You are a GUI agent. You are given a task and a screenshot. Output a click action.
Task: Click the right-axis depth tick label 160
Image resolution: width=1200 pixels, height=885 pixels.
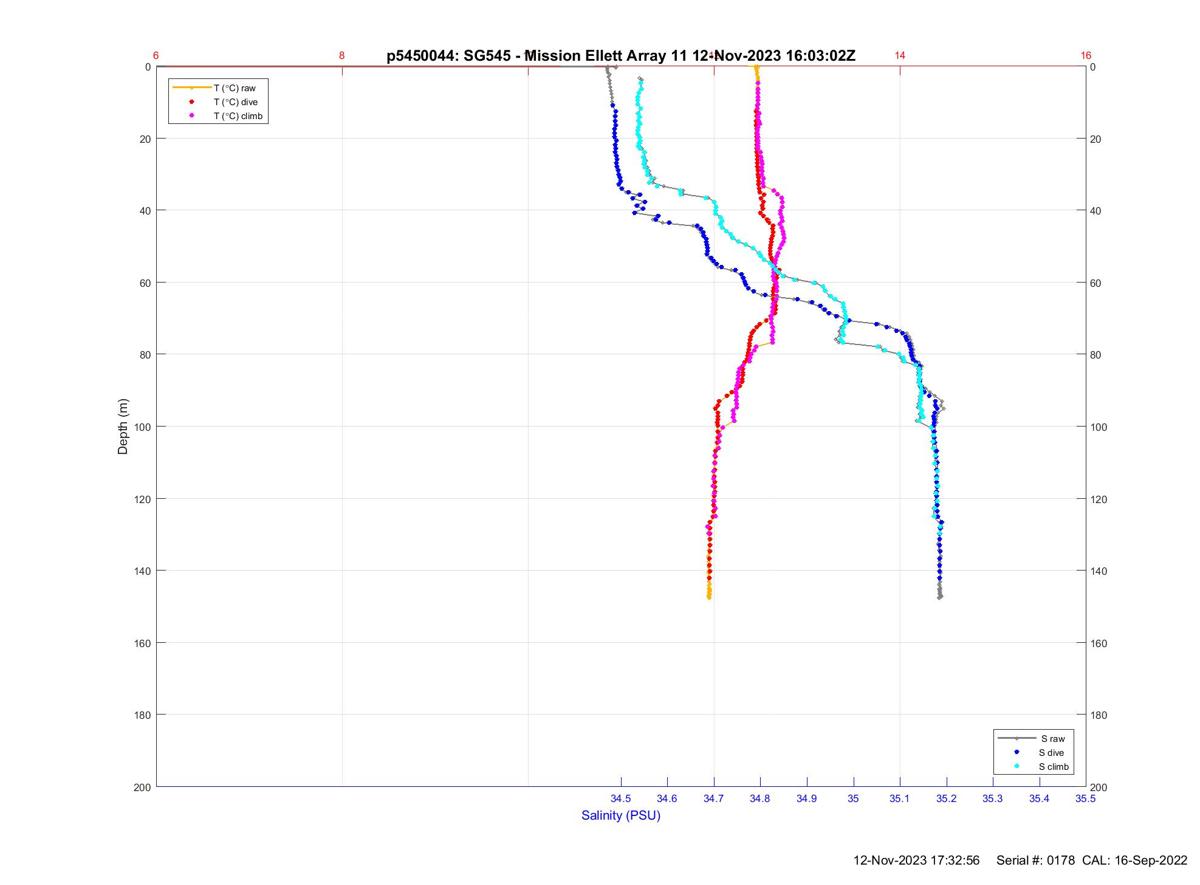click(1099, 643)
